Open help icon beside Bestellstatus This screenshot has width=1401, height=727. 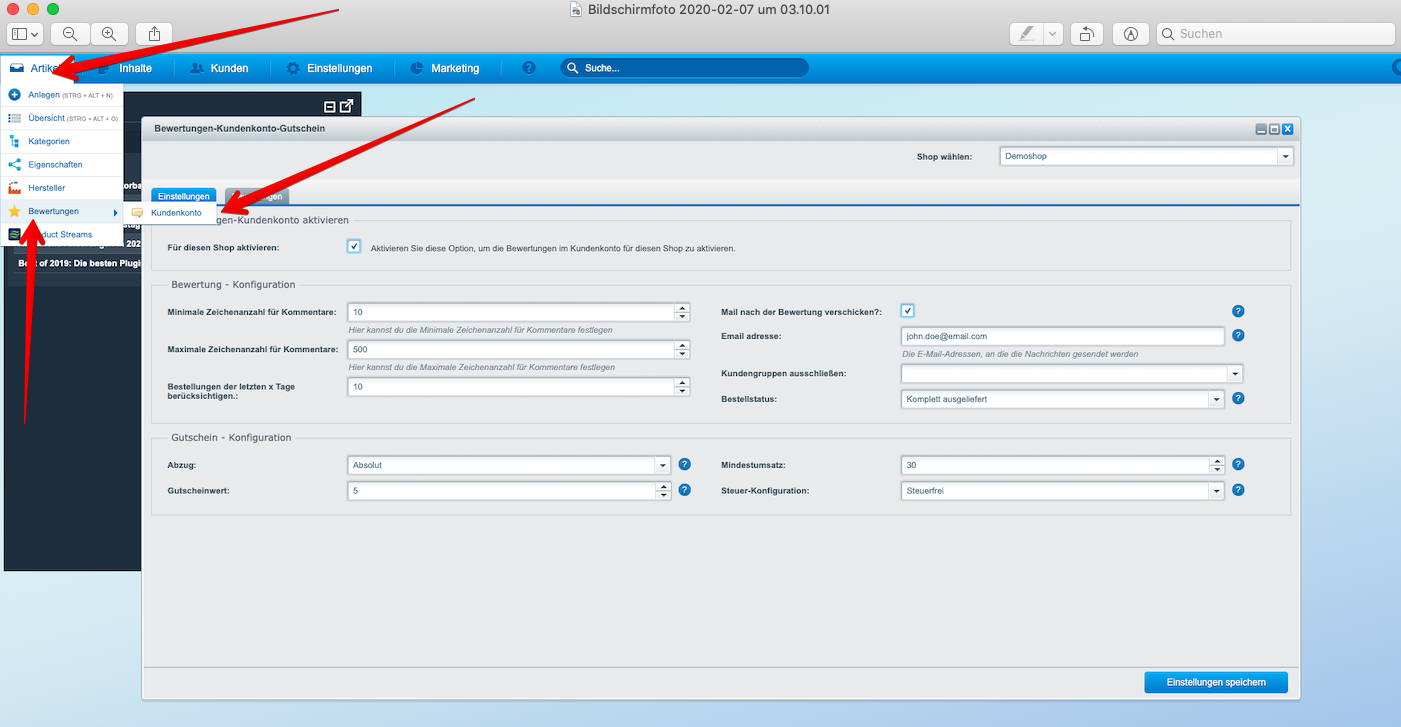1238,398
